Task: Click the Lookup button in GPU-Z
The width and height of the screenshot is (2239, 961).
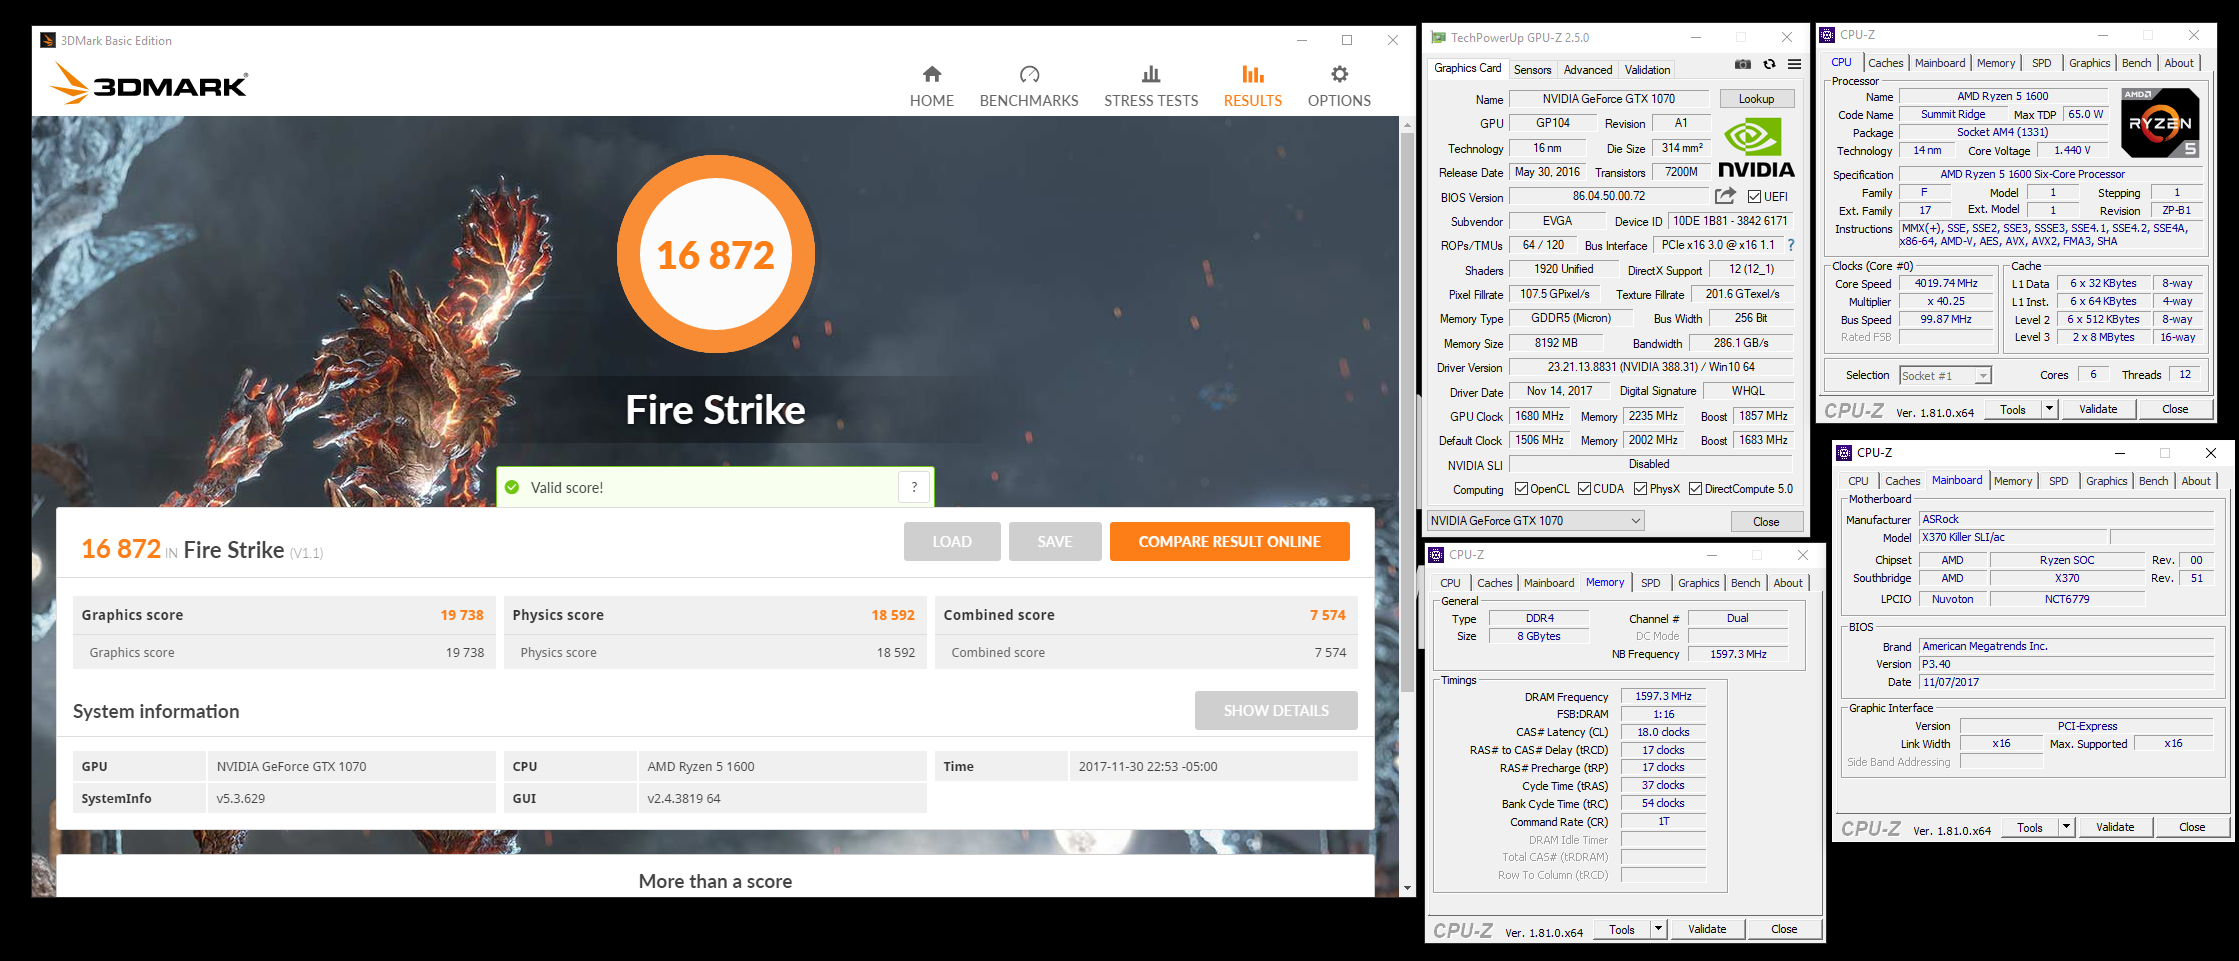Action: click(x=1756, y=99)
